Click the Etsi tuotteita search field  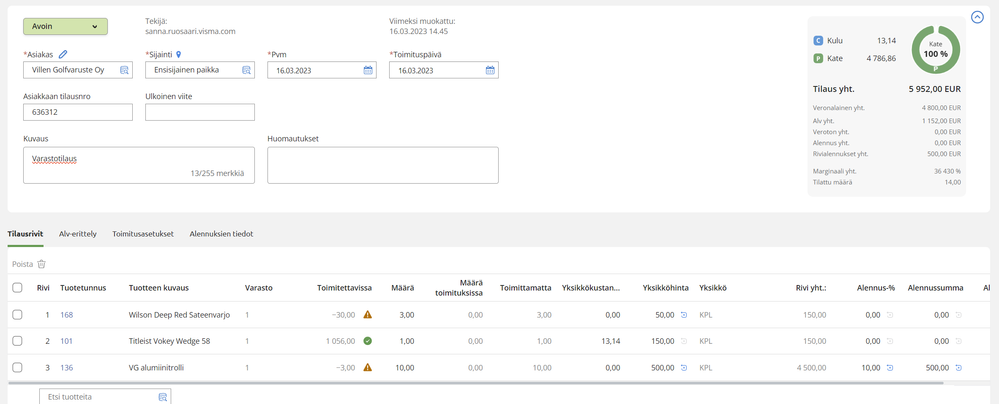point(105,396)
